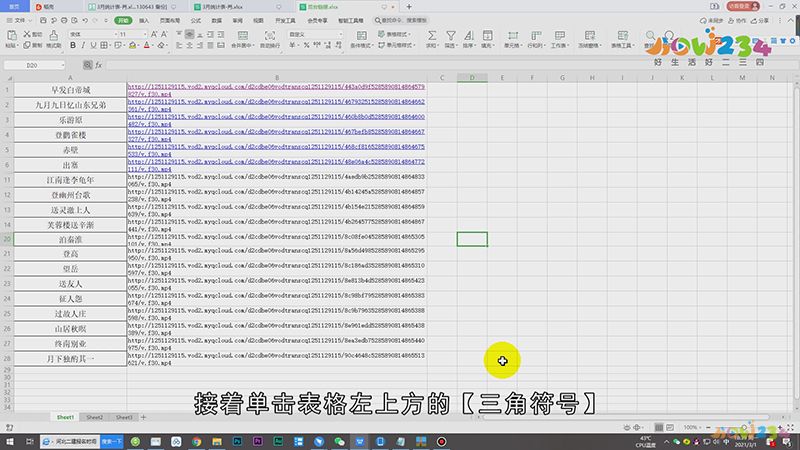Select cell containing 早发白帝城

70,90
